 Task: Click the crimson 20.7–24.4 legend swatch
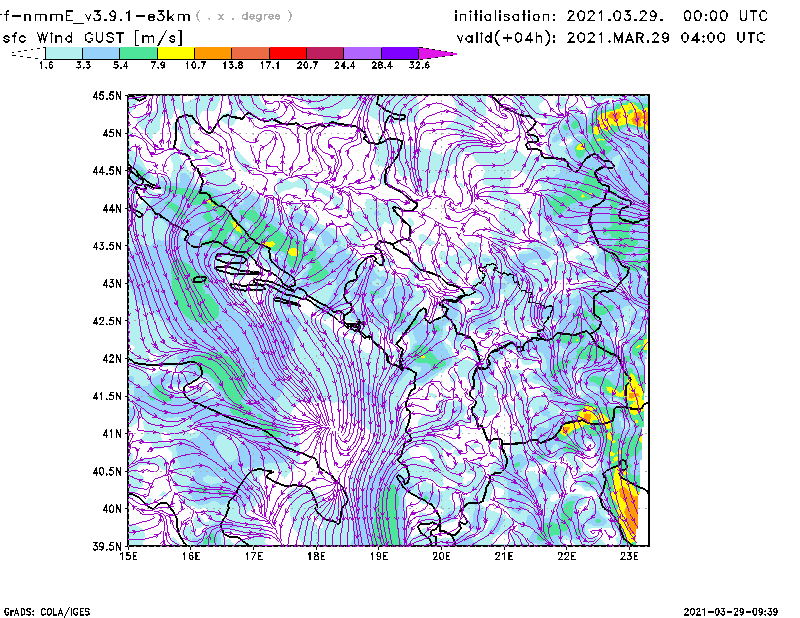[325, 53]
